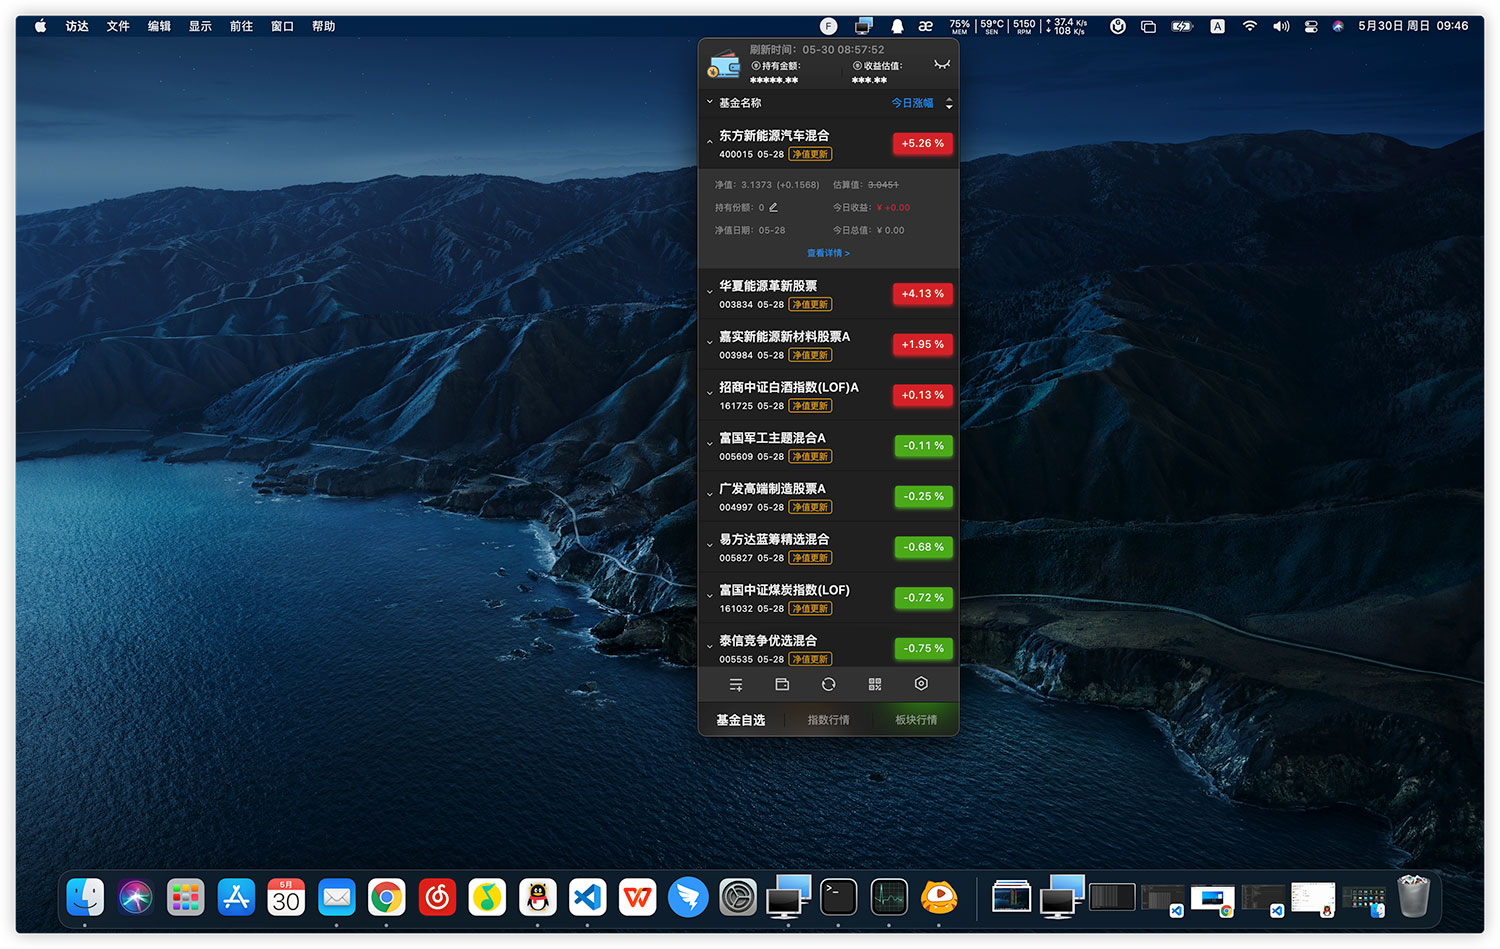1500x949 pixels.
Task: Click the fund app icon in menu bar
Action: tap(828, 25)
